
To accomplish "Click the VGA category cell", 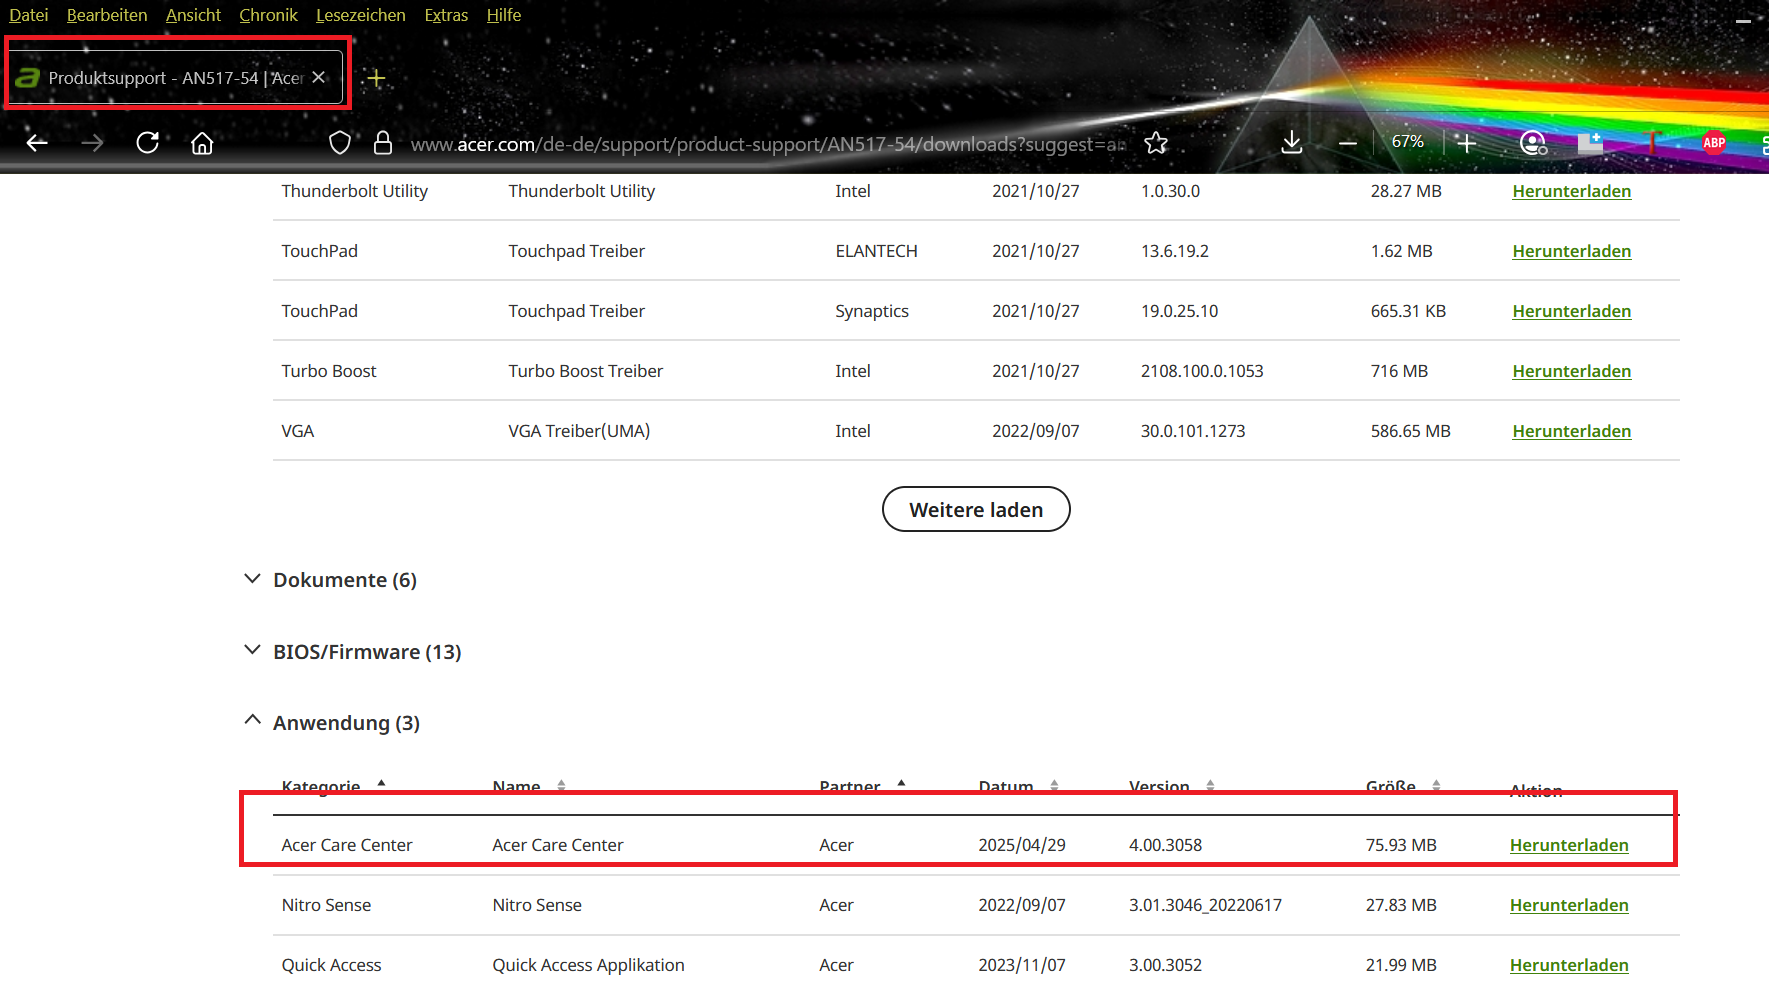I will (x=298, y=431).
